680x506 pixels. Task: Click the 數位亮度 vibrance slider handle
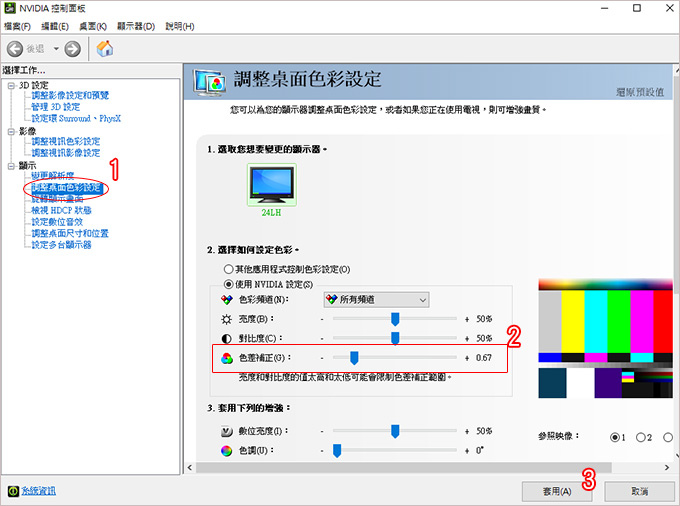point(395,431)
